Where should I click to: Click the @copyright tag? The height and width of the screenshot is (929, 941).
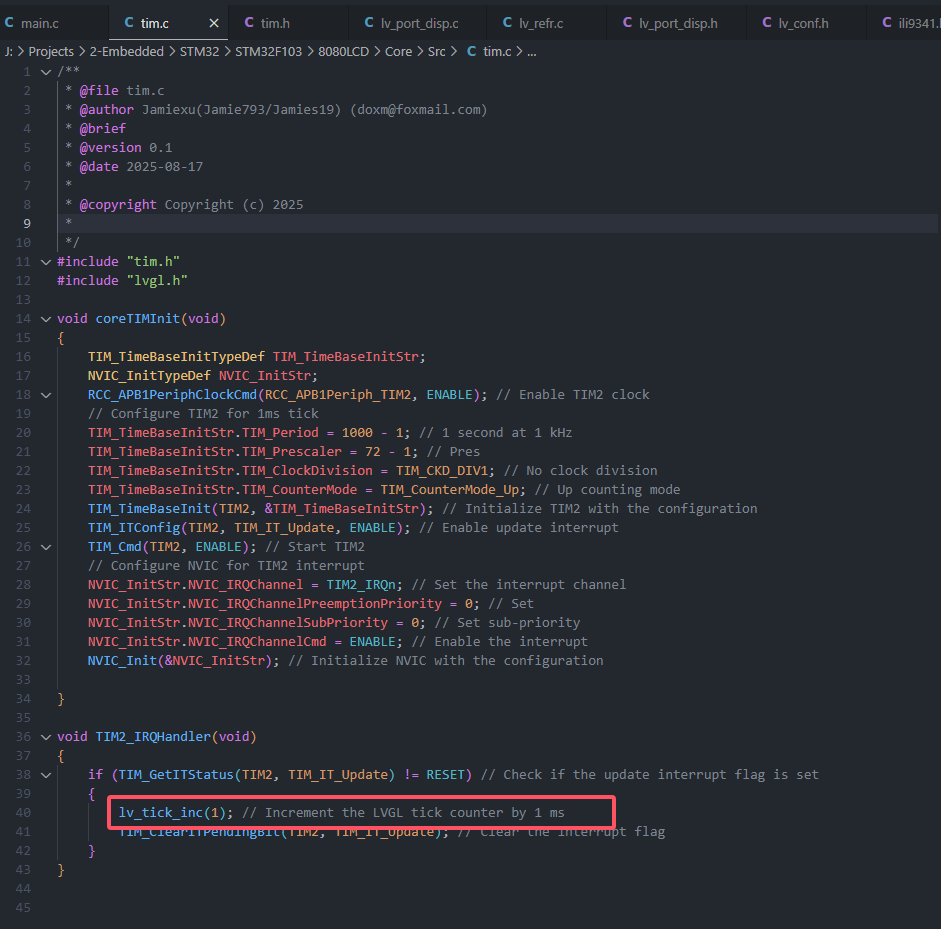click(x=118, y=205)
